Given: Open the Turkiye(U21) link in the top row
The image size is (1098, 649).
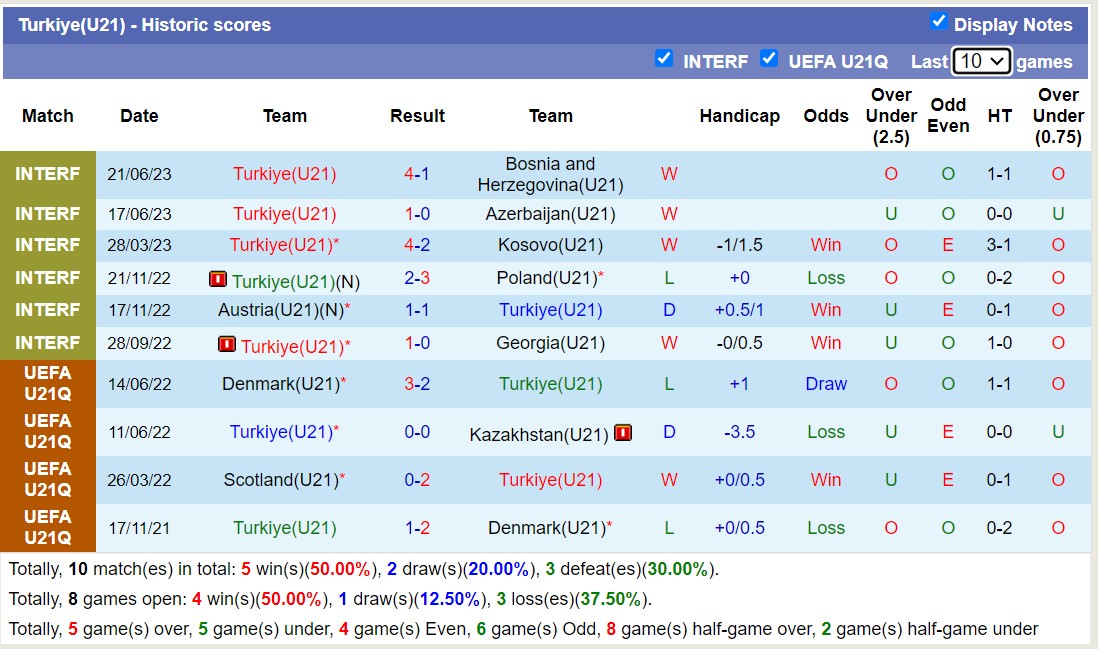Looking at the screenshot, I should coord(284,173).
